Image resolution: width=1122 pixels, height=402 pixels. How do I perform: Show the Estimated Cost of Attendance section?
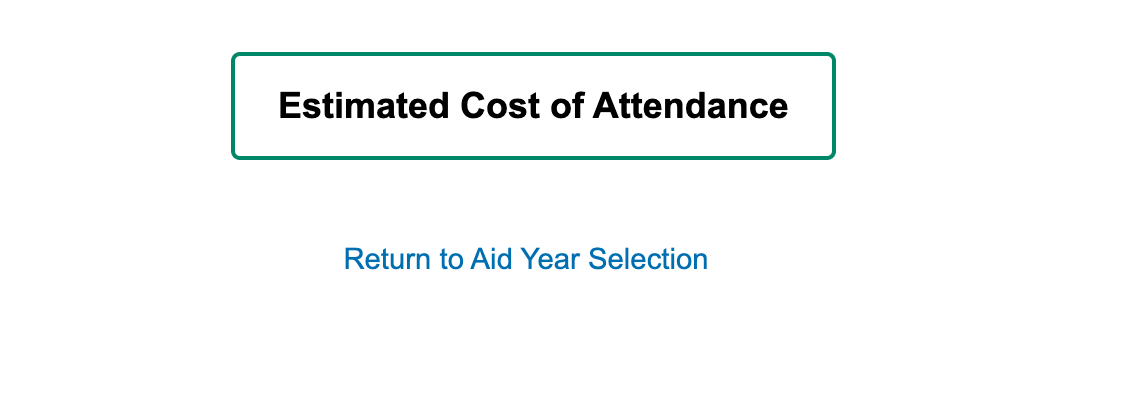tap(533, 106)
